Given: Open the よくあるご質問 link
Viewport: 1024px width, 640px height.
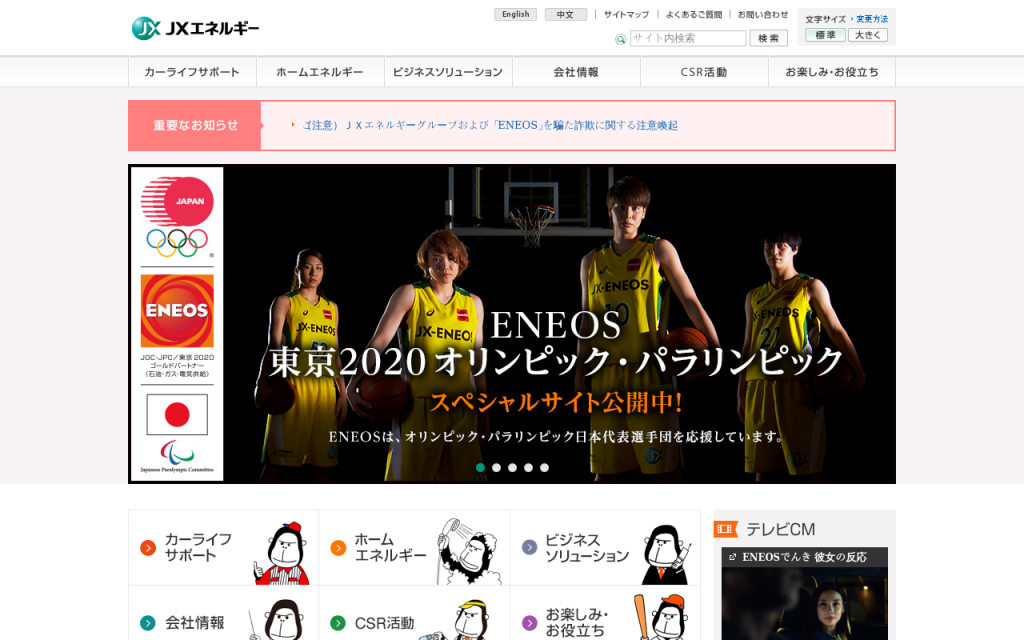Looking at the screenshot, I should (694, 14).
